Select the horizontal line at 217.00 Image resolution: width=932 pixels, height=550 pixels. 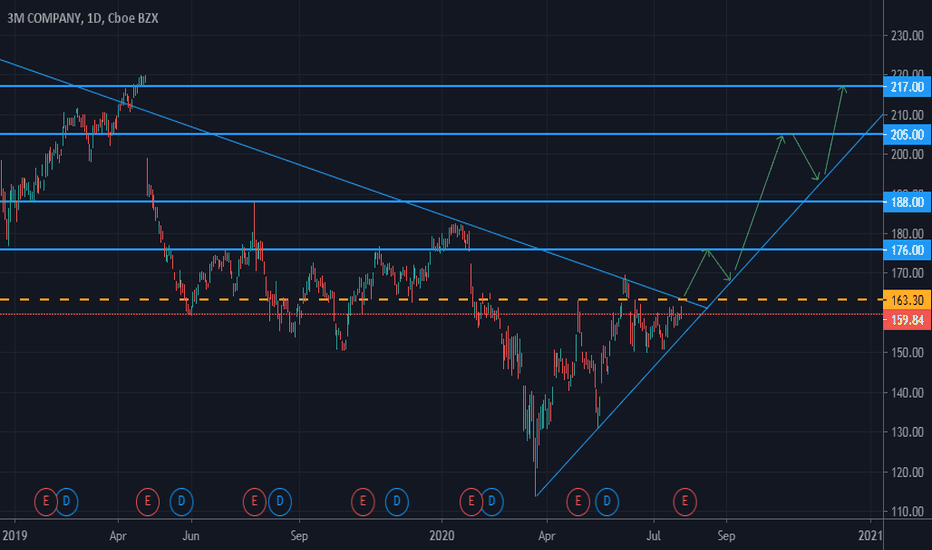point(442,86)
